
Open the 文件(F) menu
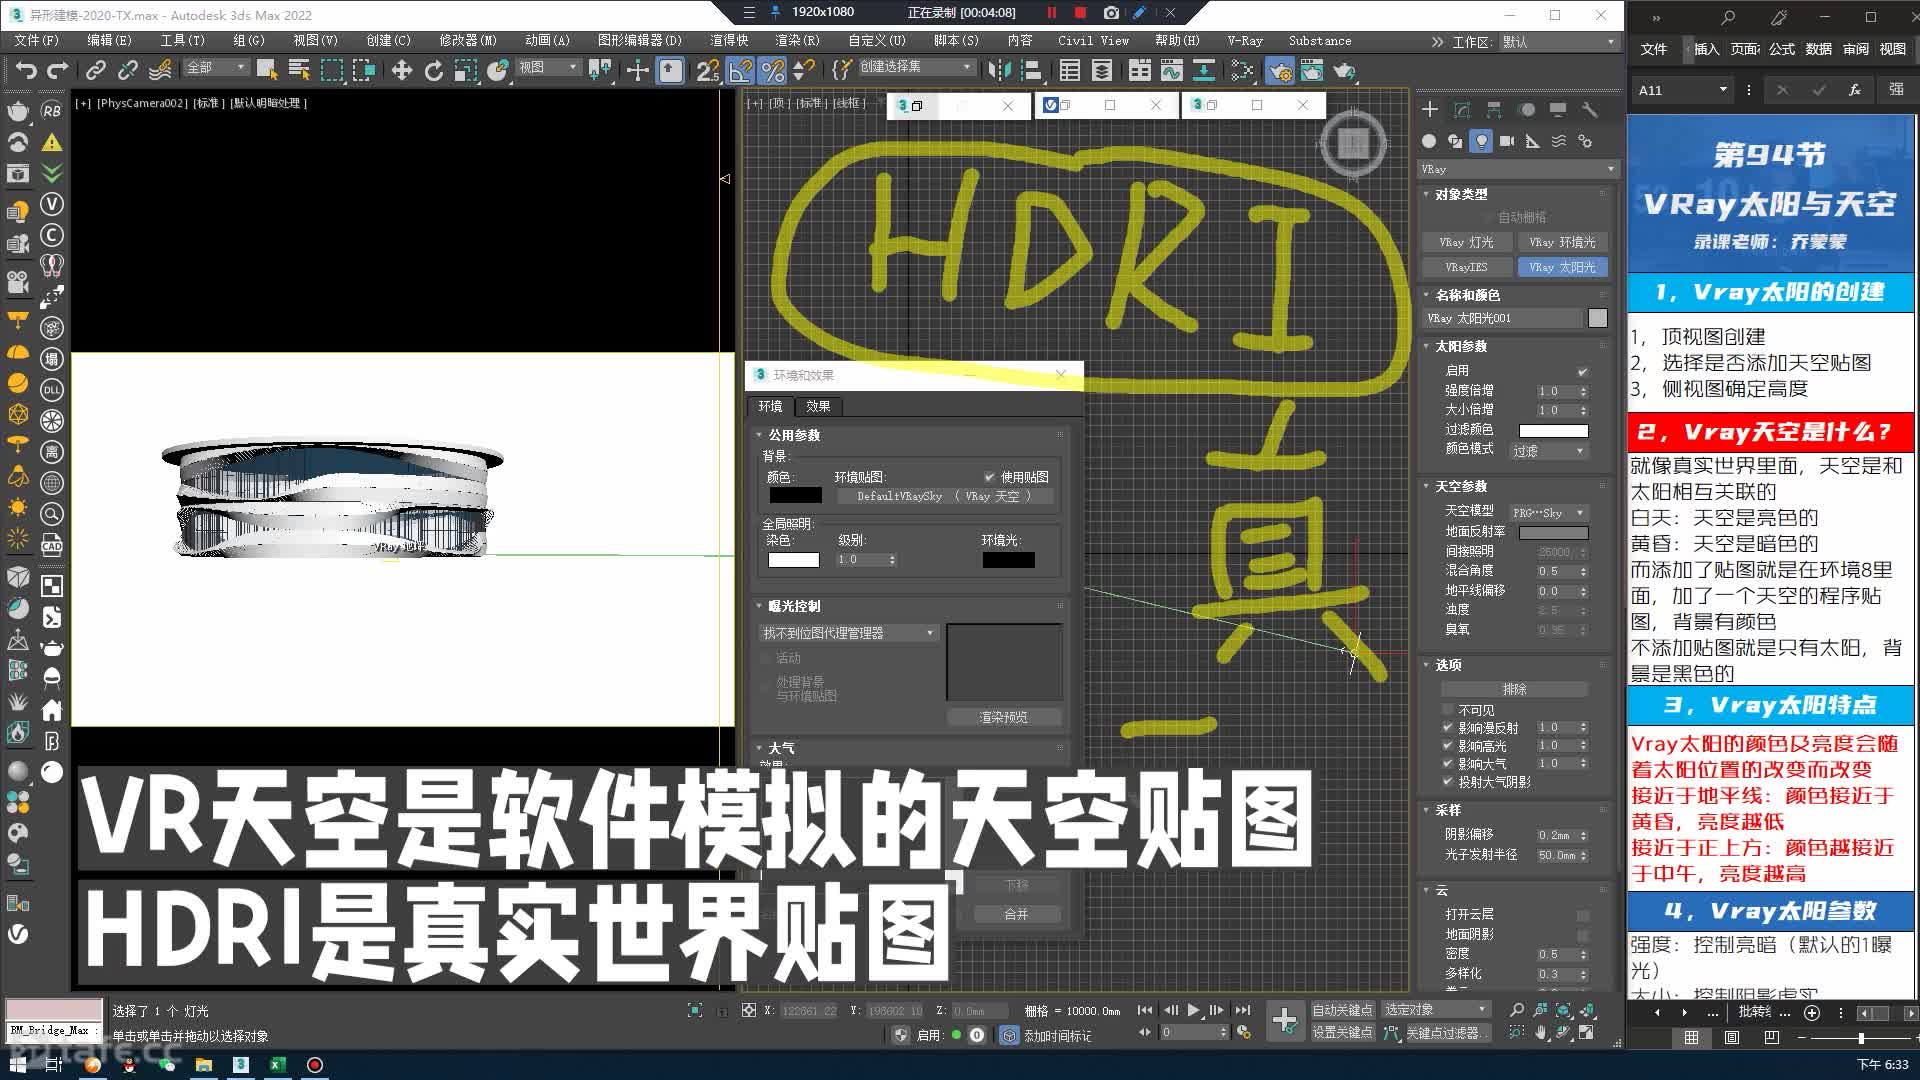37,41
